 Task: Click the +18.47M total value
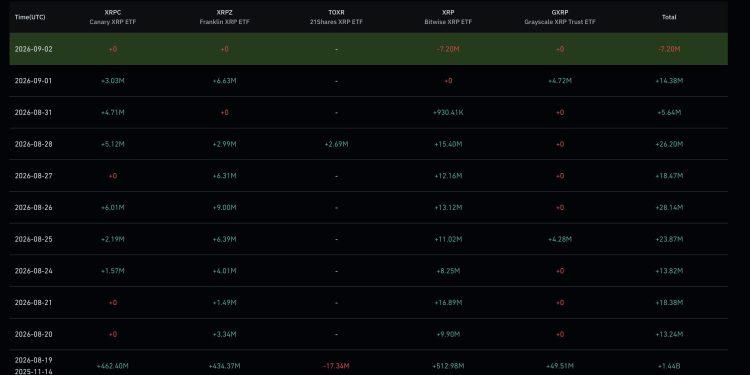pyautogui.click(x=669, y=176)
